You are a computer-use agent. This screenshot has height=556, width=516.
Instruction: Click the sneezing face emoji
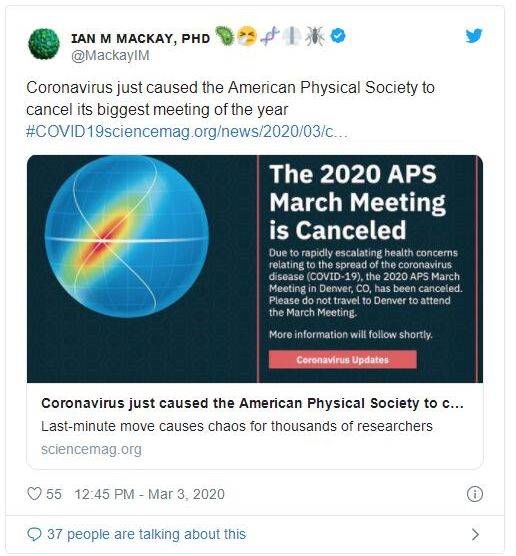pos(247,36)
